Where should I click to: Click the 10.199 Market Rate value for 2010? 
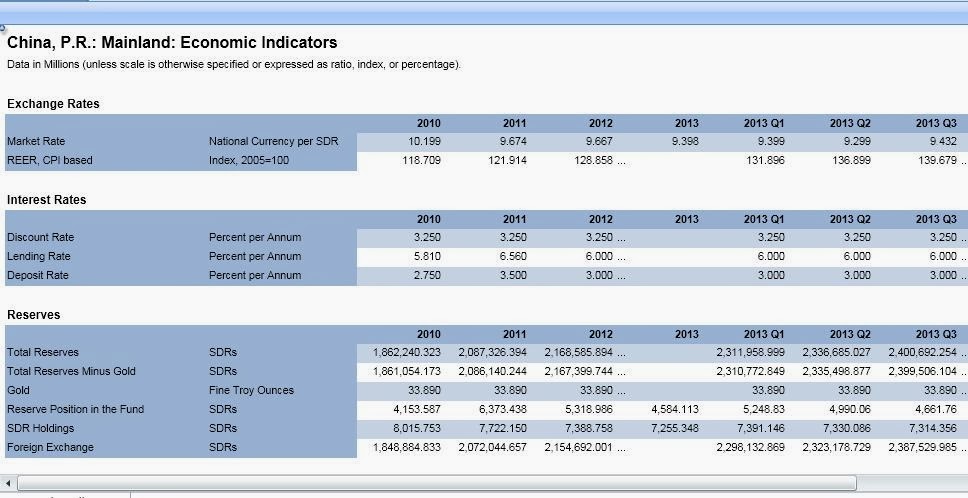click(425, 141)
